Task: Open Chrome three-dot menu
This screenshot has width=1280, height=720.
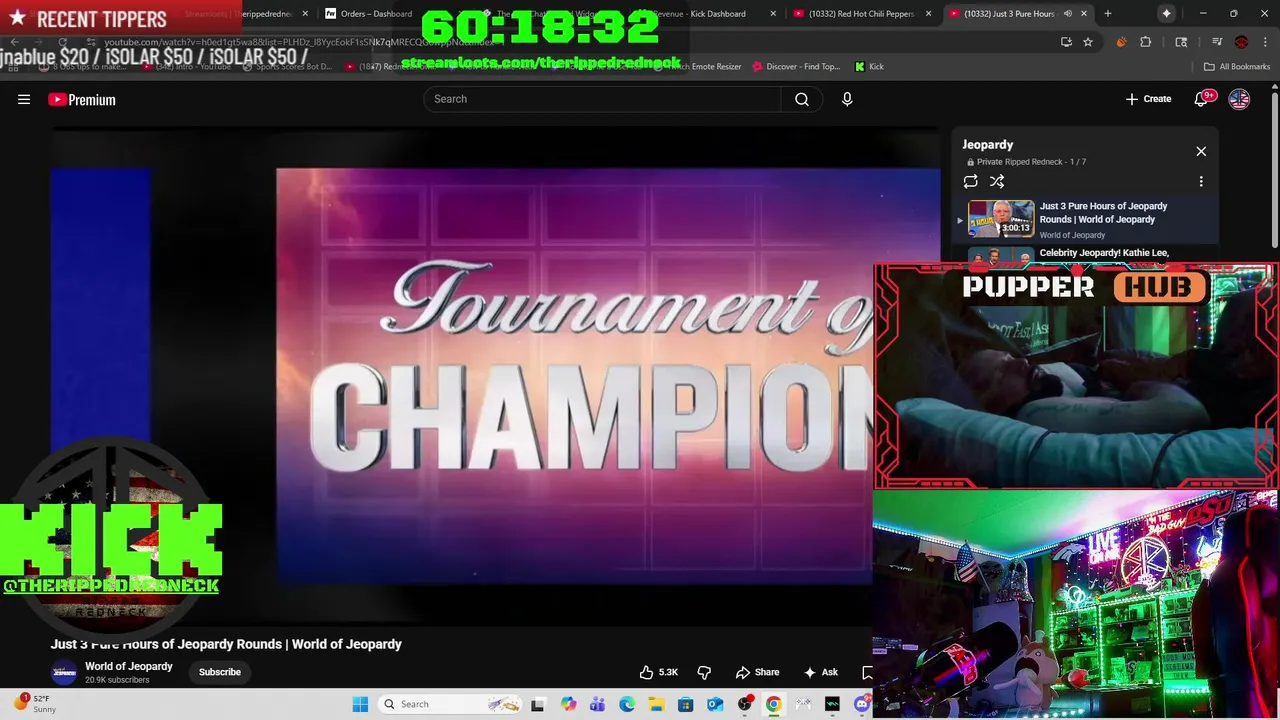Action: pyautogui.click(x=1264, y=42)
